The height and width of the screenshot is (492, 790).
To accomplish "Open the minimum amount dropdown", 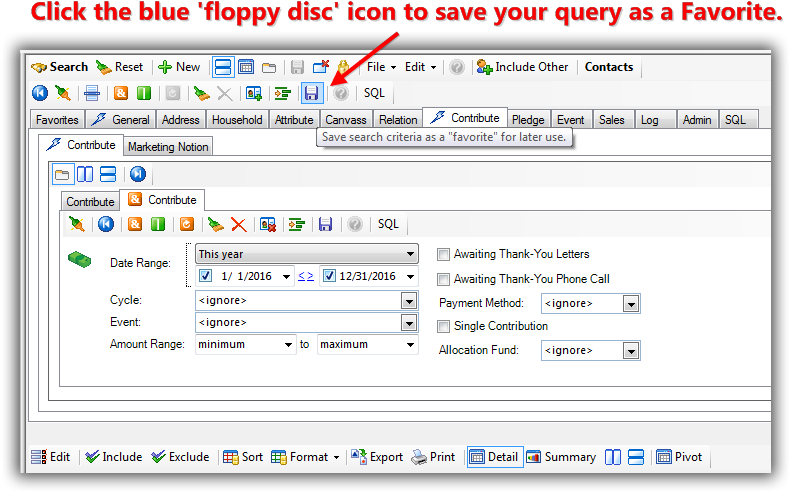I will click(288, 345).
